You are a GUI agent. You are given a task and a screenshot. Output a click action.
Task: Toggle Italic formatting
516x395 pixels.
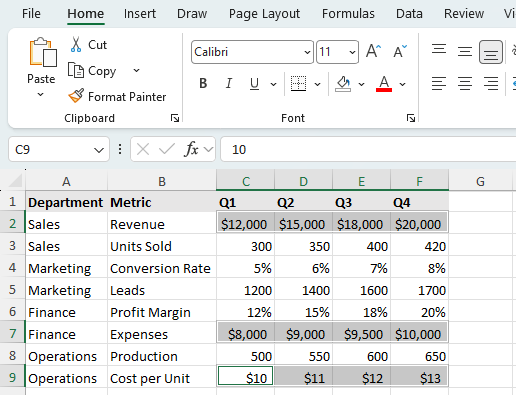[x=229, y=83]
